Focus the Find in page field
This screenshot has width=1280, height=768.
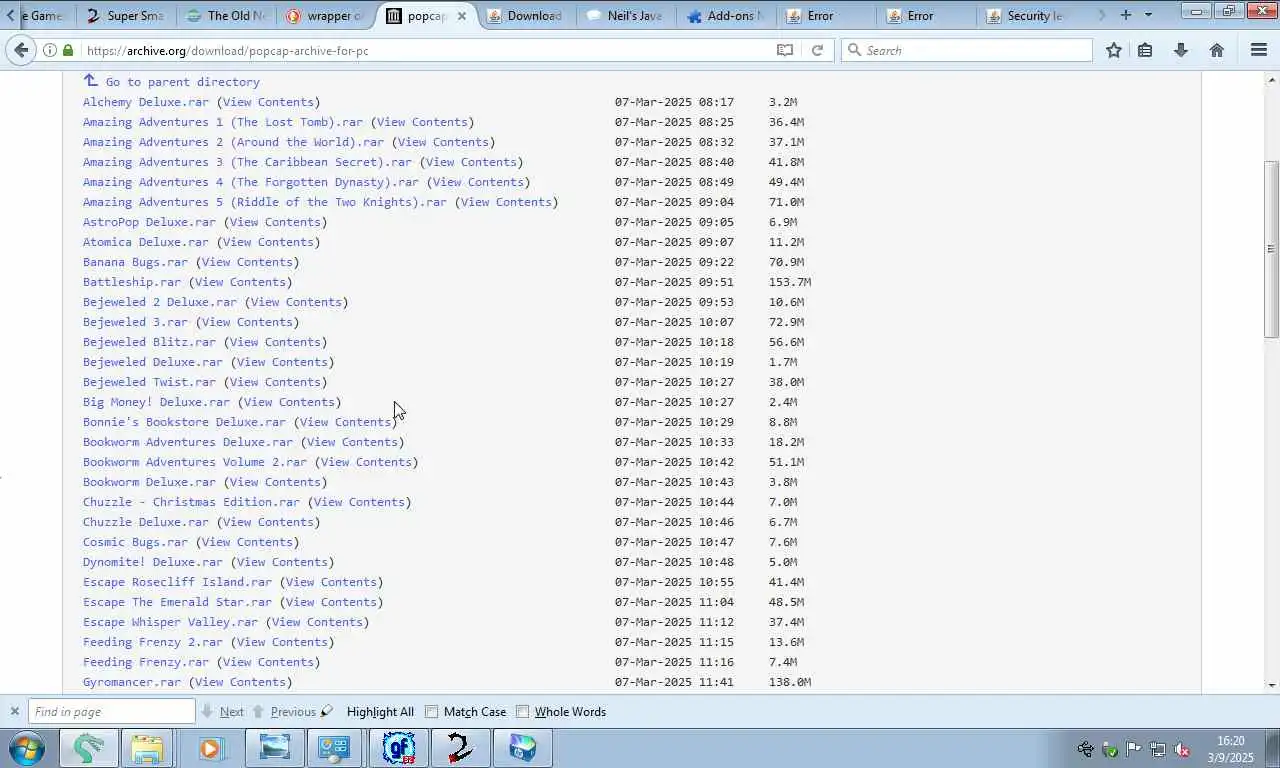point(111,712)
